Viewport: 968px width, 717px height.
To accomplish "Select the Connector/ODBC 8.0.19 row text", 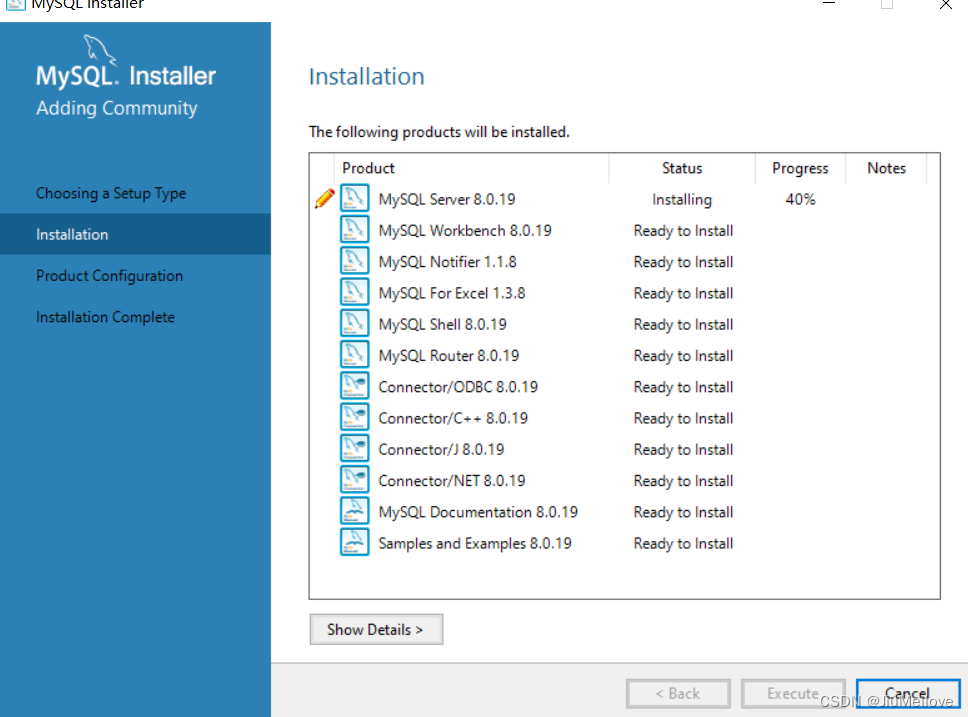I will 458,387.
